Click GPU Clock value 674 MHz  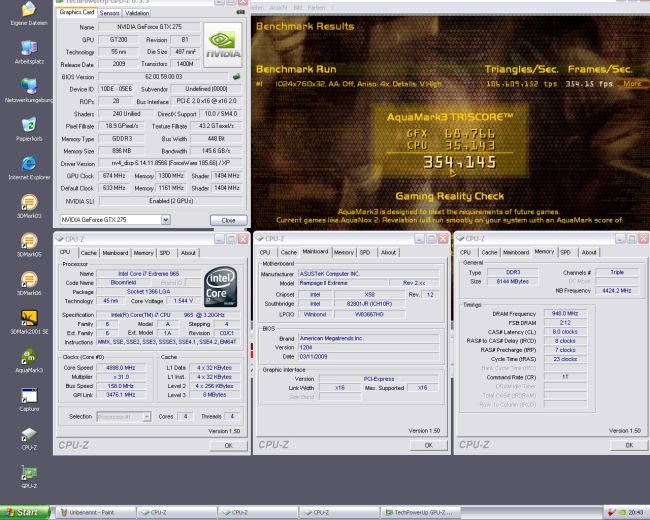pos(114,176)
